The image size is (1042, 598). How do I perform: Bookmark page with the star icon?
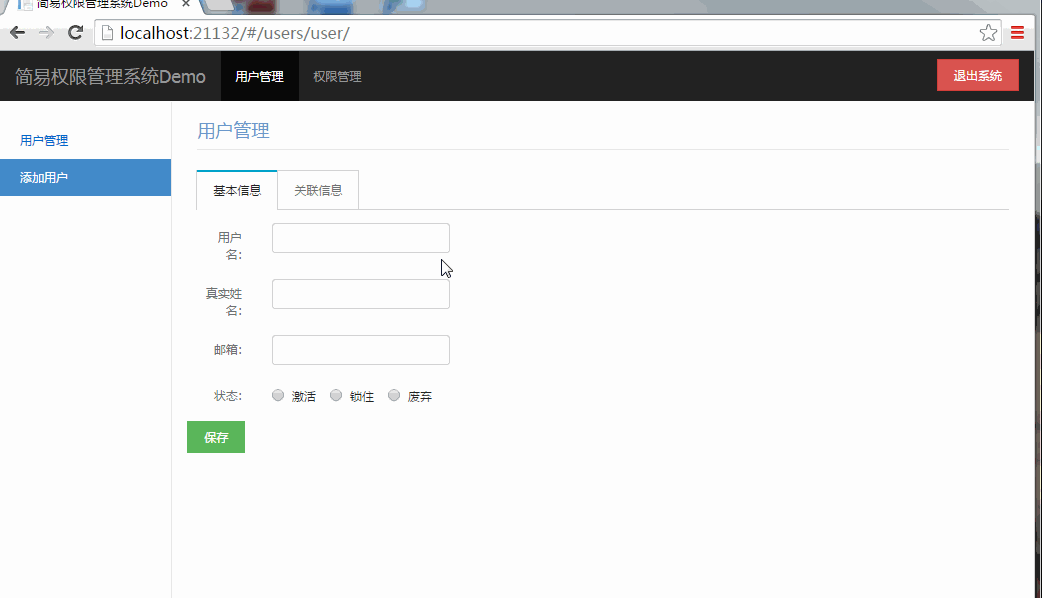[988, 33]
